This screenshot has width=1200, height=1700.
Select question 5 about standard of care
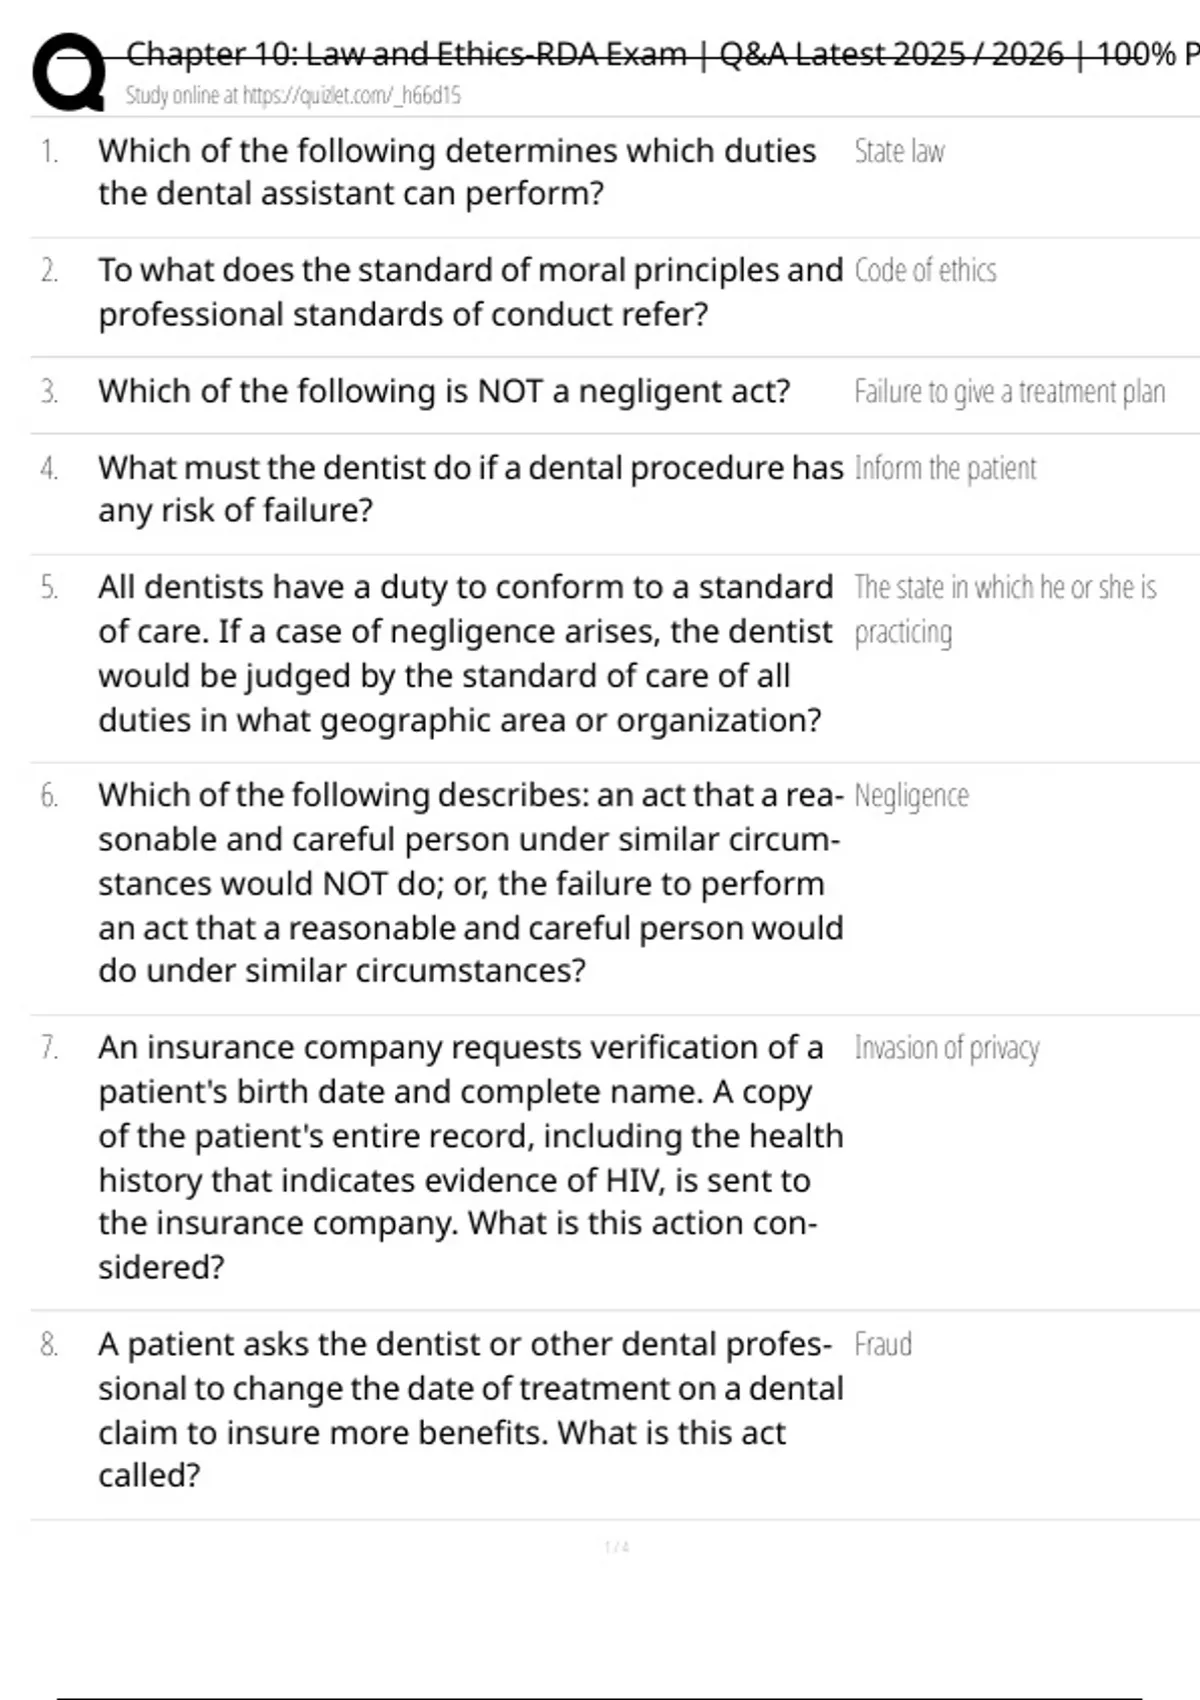(465, 653)
